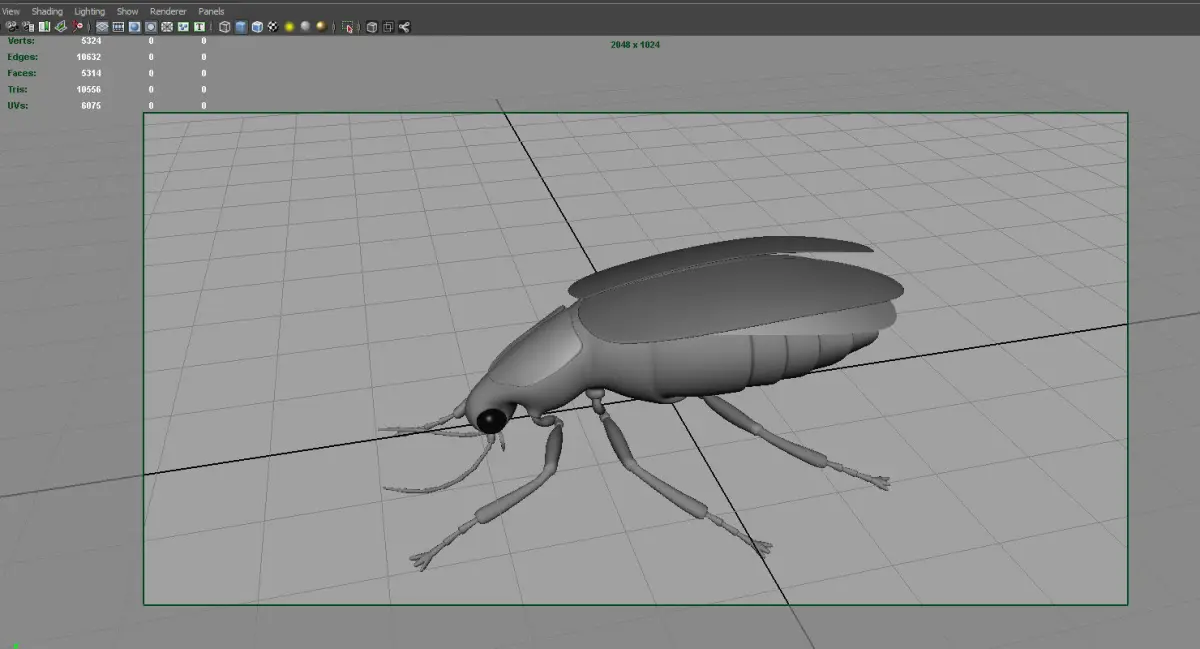Toggle the Gate Mask display

151,27
